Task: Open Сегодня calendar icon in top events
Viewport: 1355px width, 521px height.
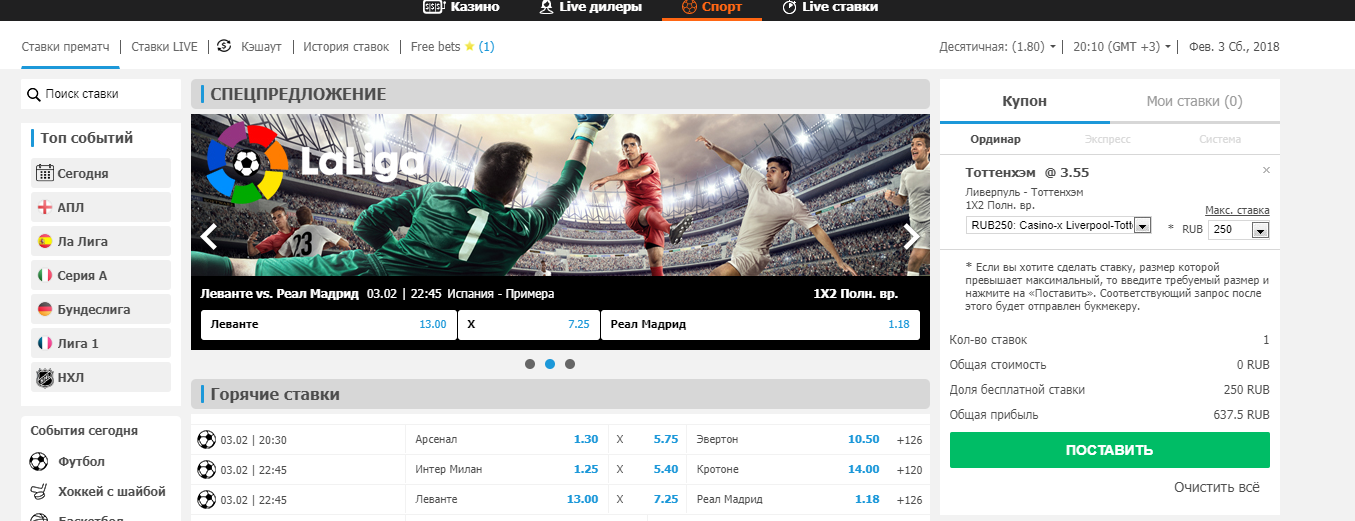Action: coord(44,173)
